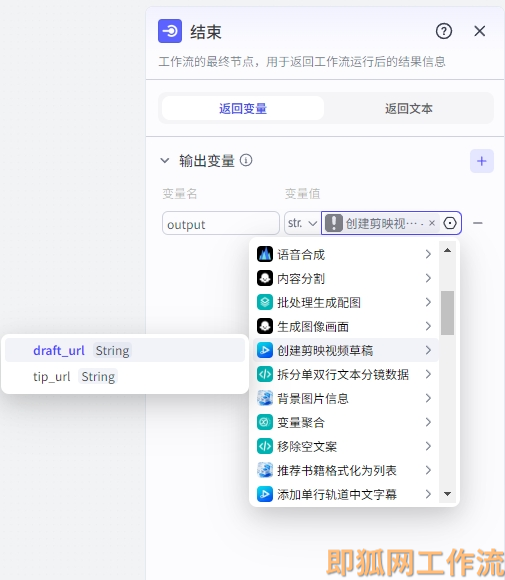Remove the output variable with minus icon
The image size is (505, 580).
tap(478, 223)
